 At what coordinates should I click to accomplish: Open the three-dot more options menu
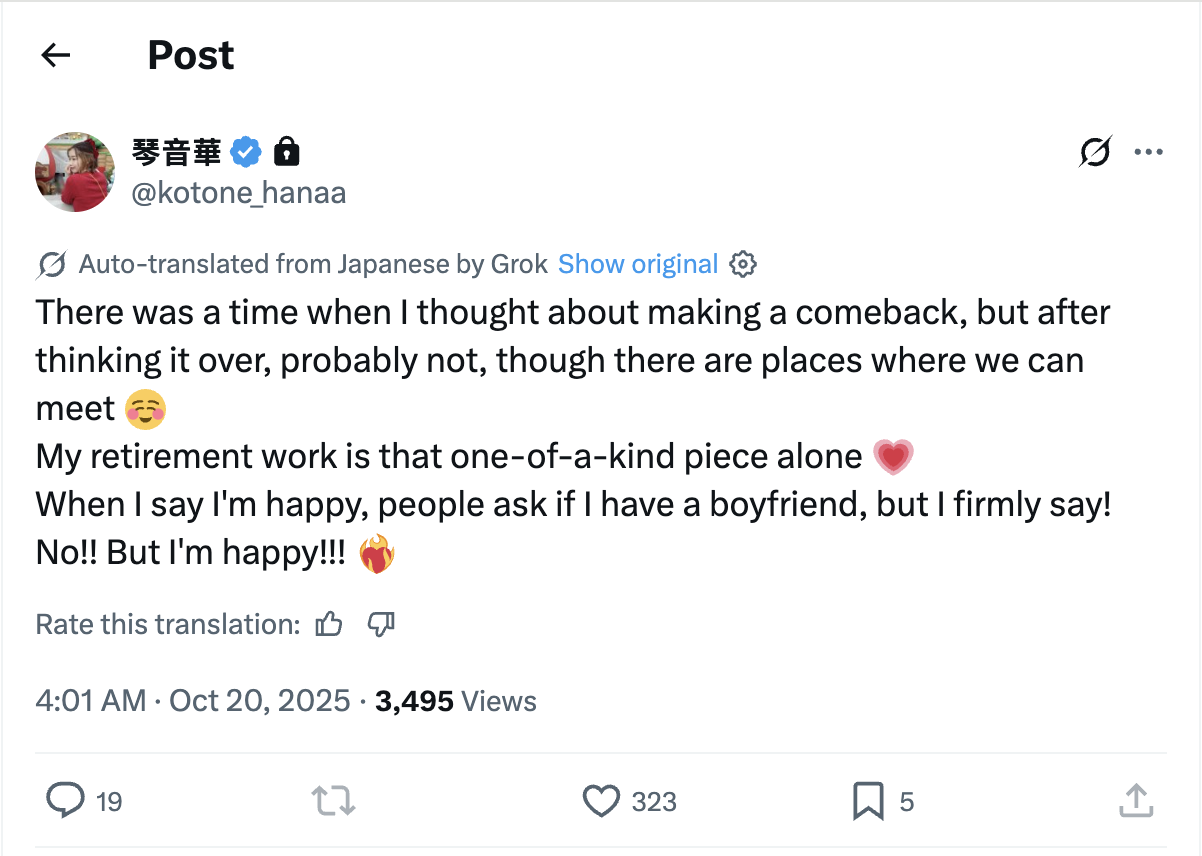tap(1147, 153)
